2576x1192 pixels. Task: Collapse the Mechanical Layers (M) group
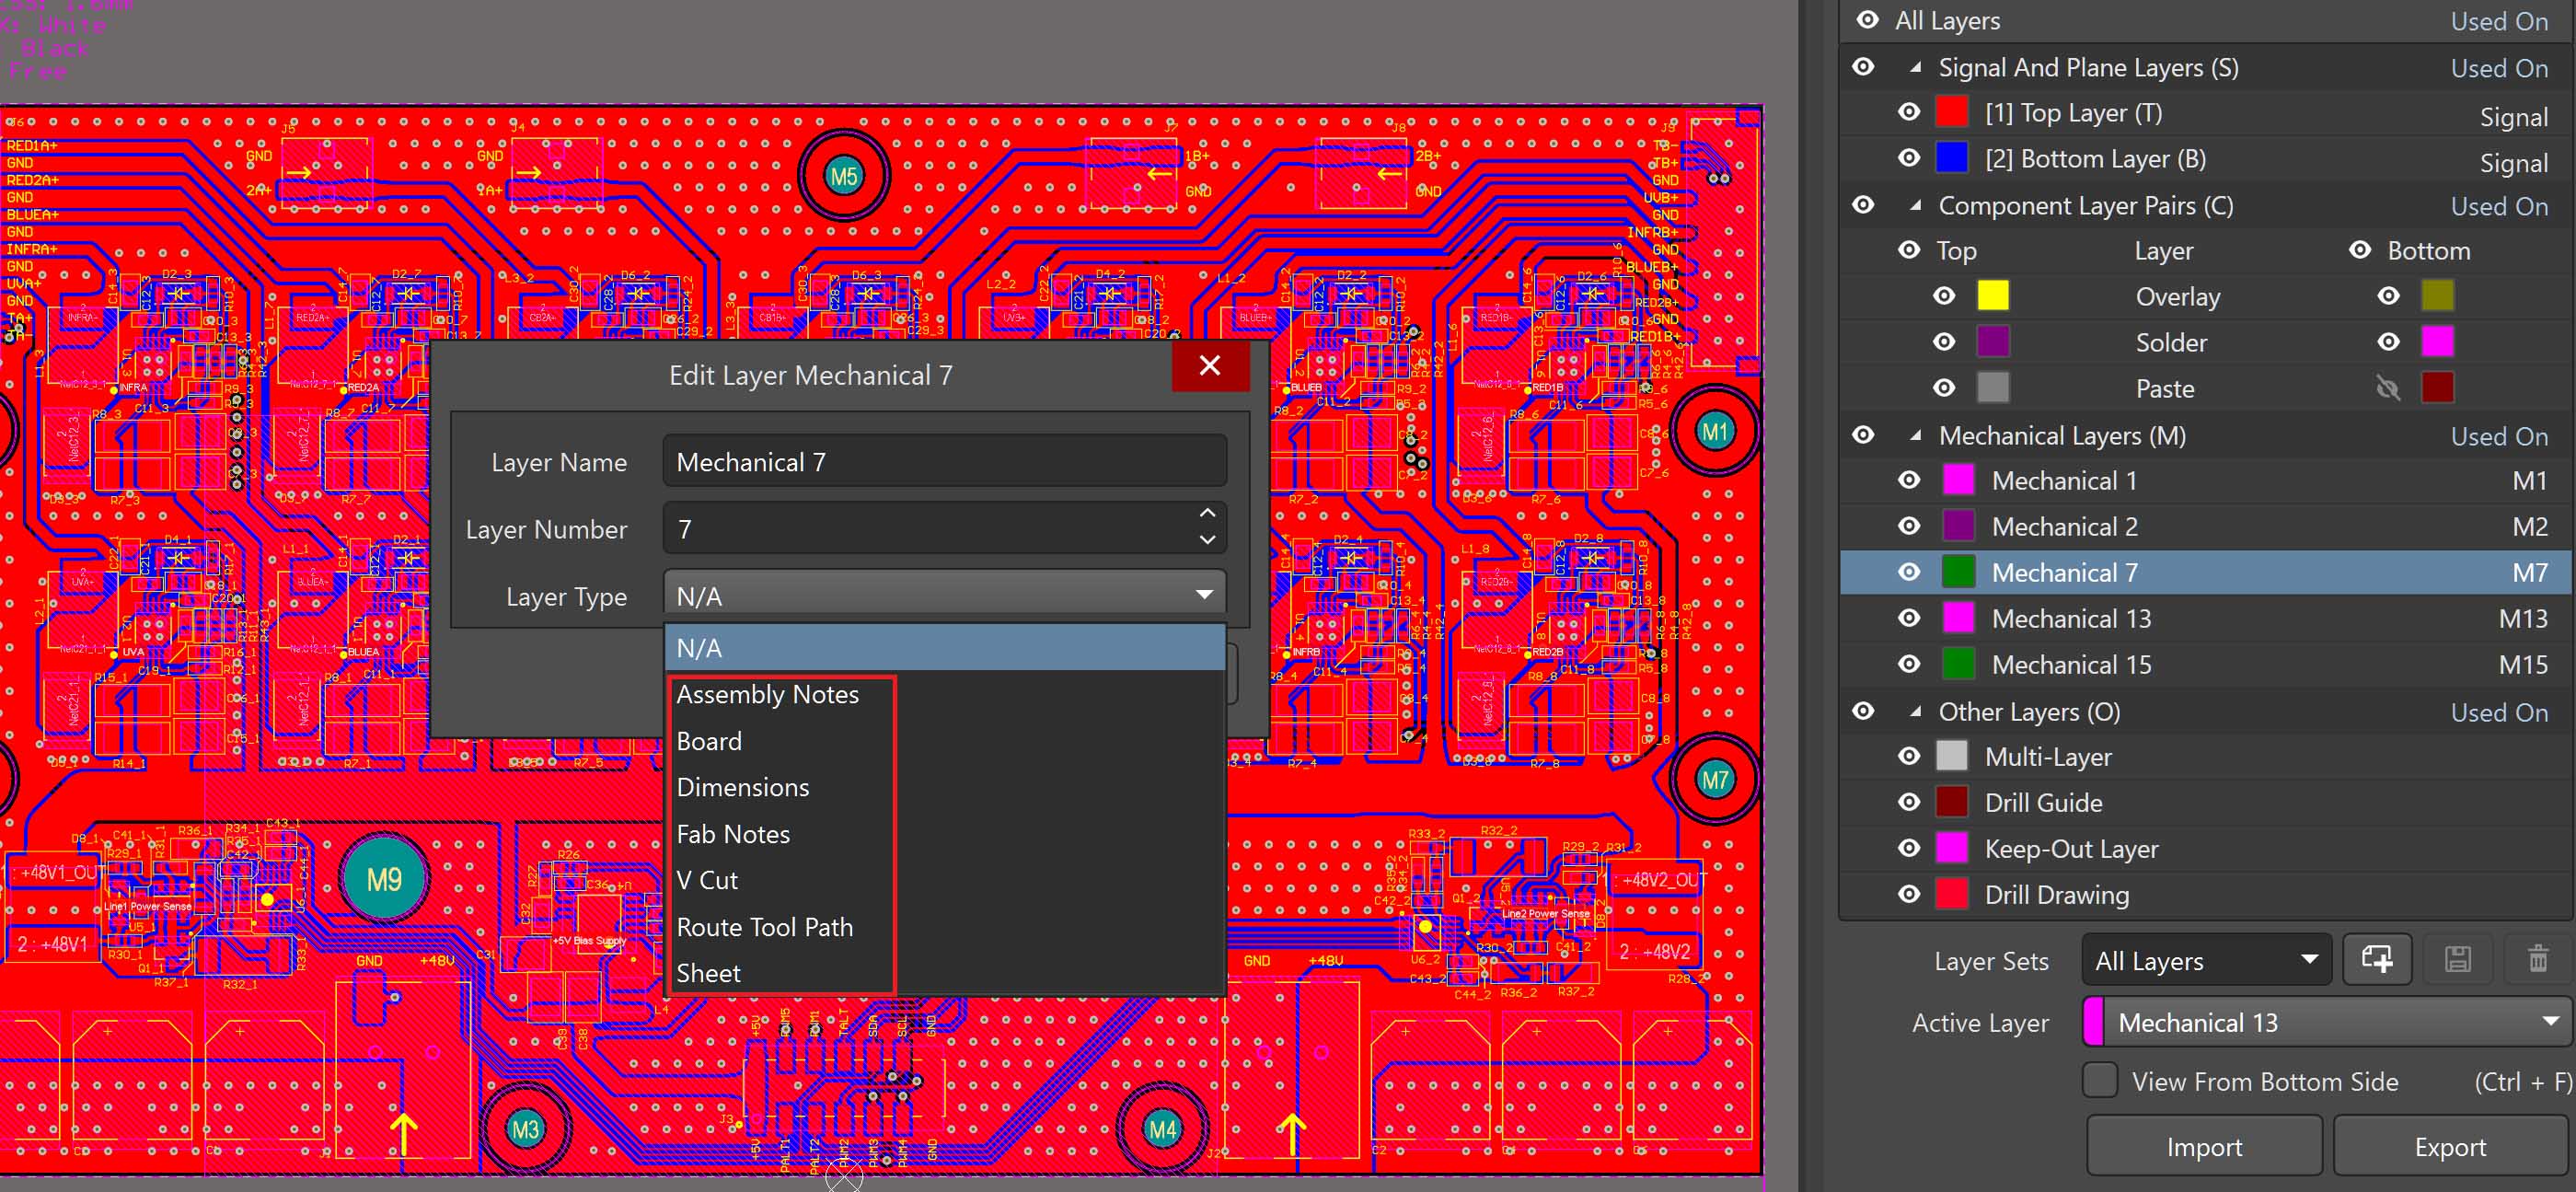tap(1915, 435)
